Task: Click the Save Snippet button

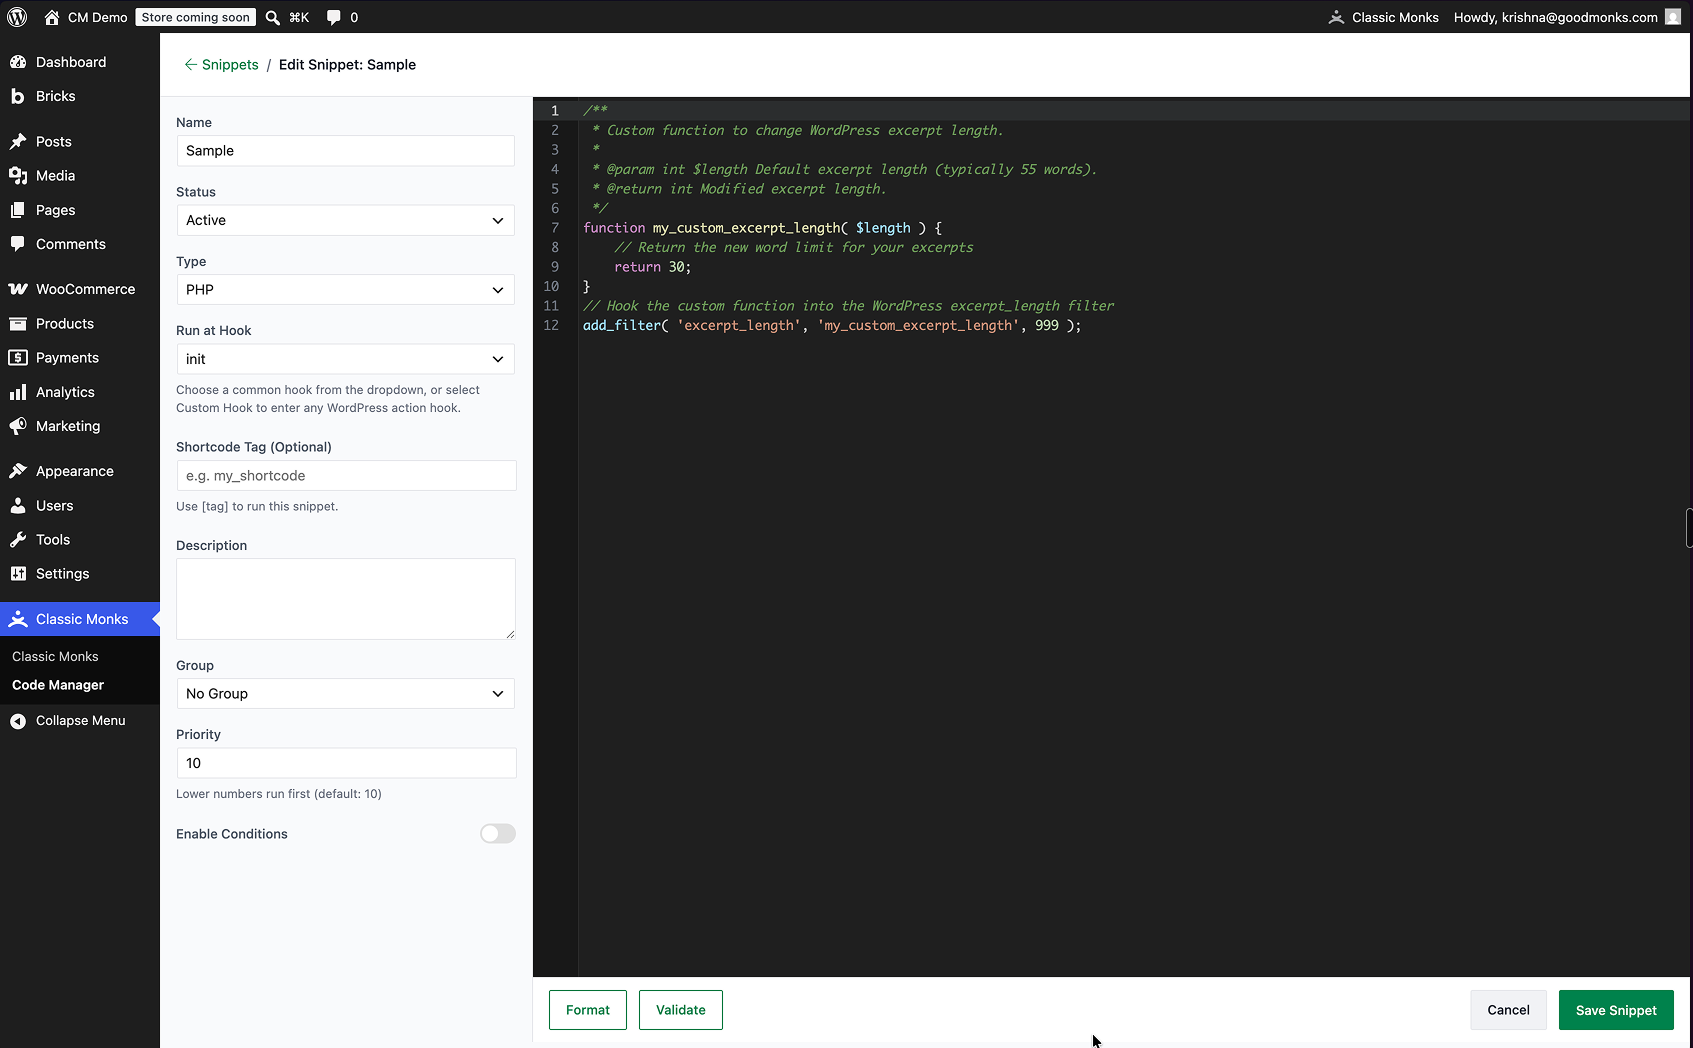Action: 1616,1010
